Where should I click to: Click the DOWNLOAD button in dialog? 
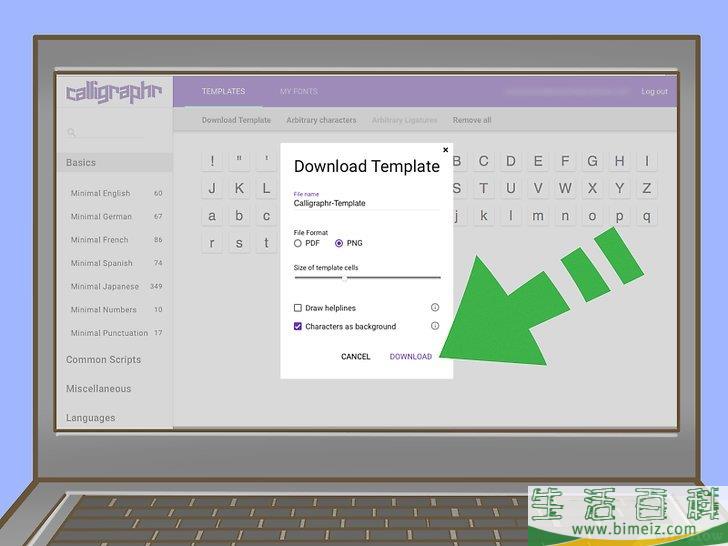click(410, 357)
